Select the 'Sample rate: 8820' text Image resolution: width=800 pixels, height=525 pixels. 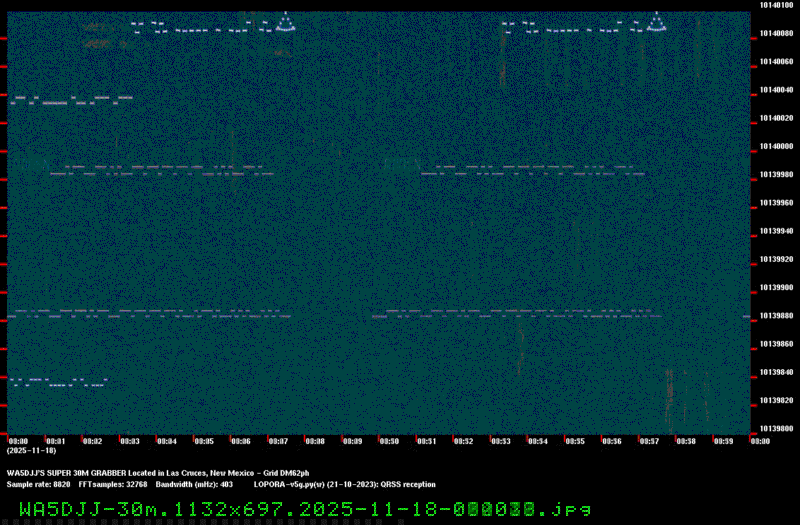38,485
